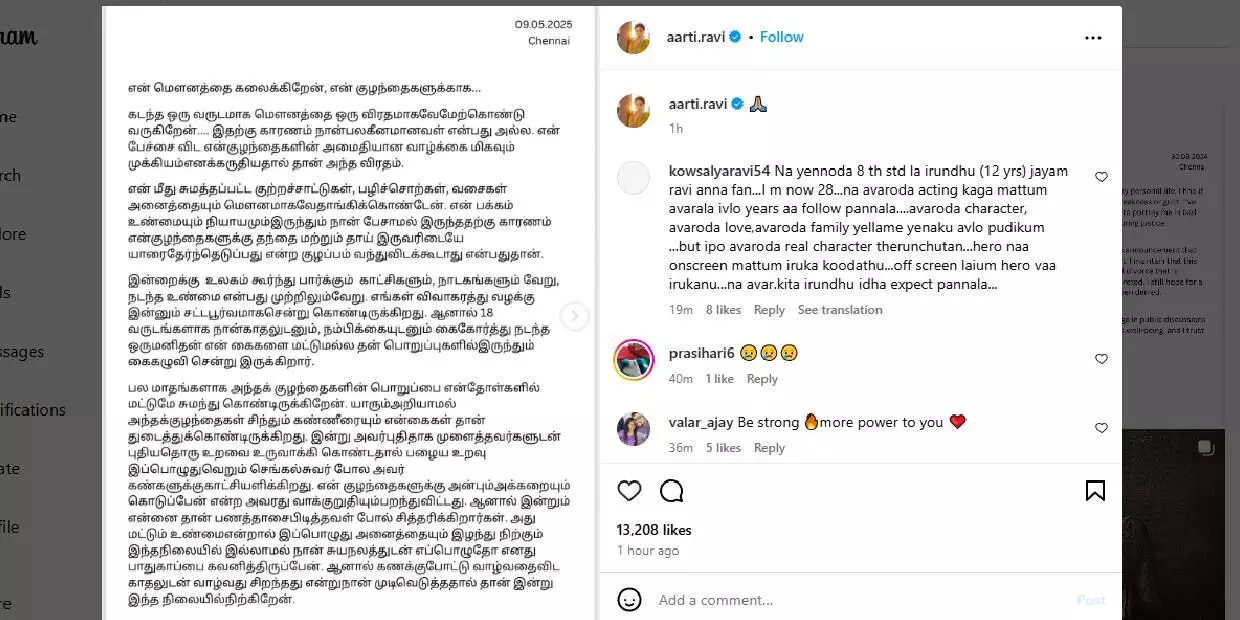This screenshot has height=620, width=1240.
Task: Save post with bookmark icon
Action: point(1095,491)
